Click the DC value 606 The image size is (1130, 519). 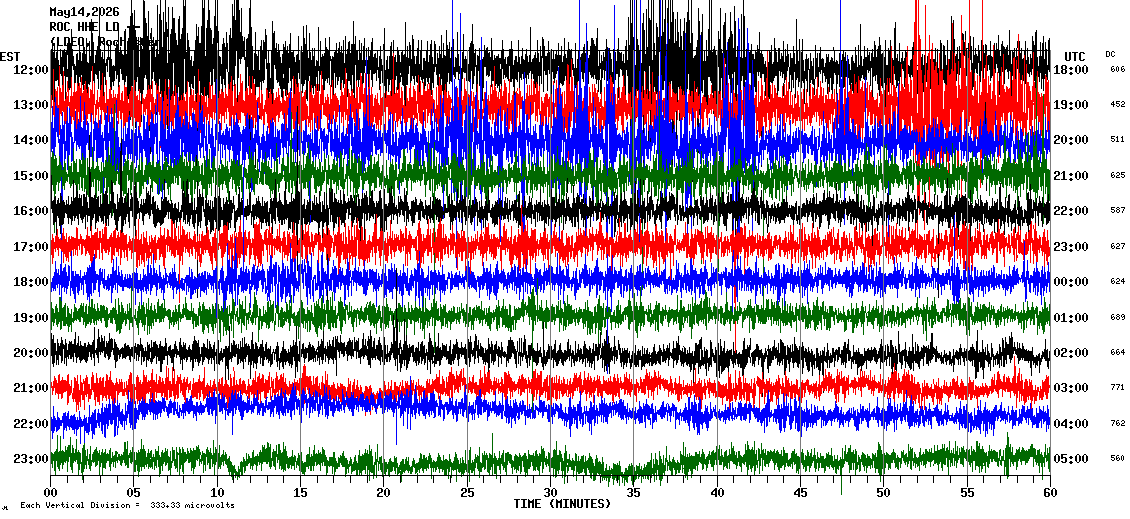[x=1118, y=70]
